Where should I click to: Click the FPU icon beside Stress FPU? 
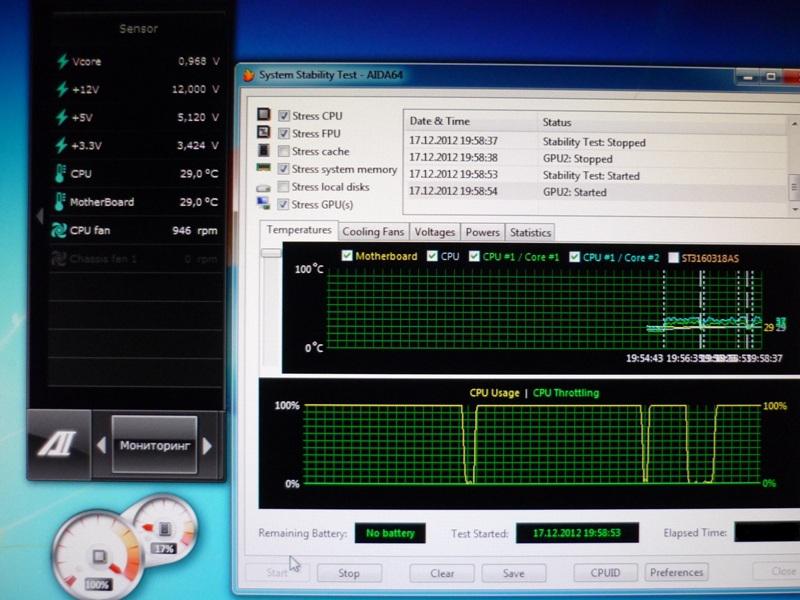coord(263,132)
